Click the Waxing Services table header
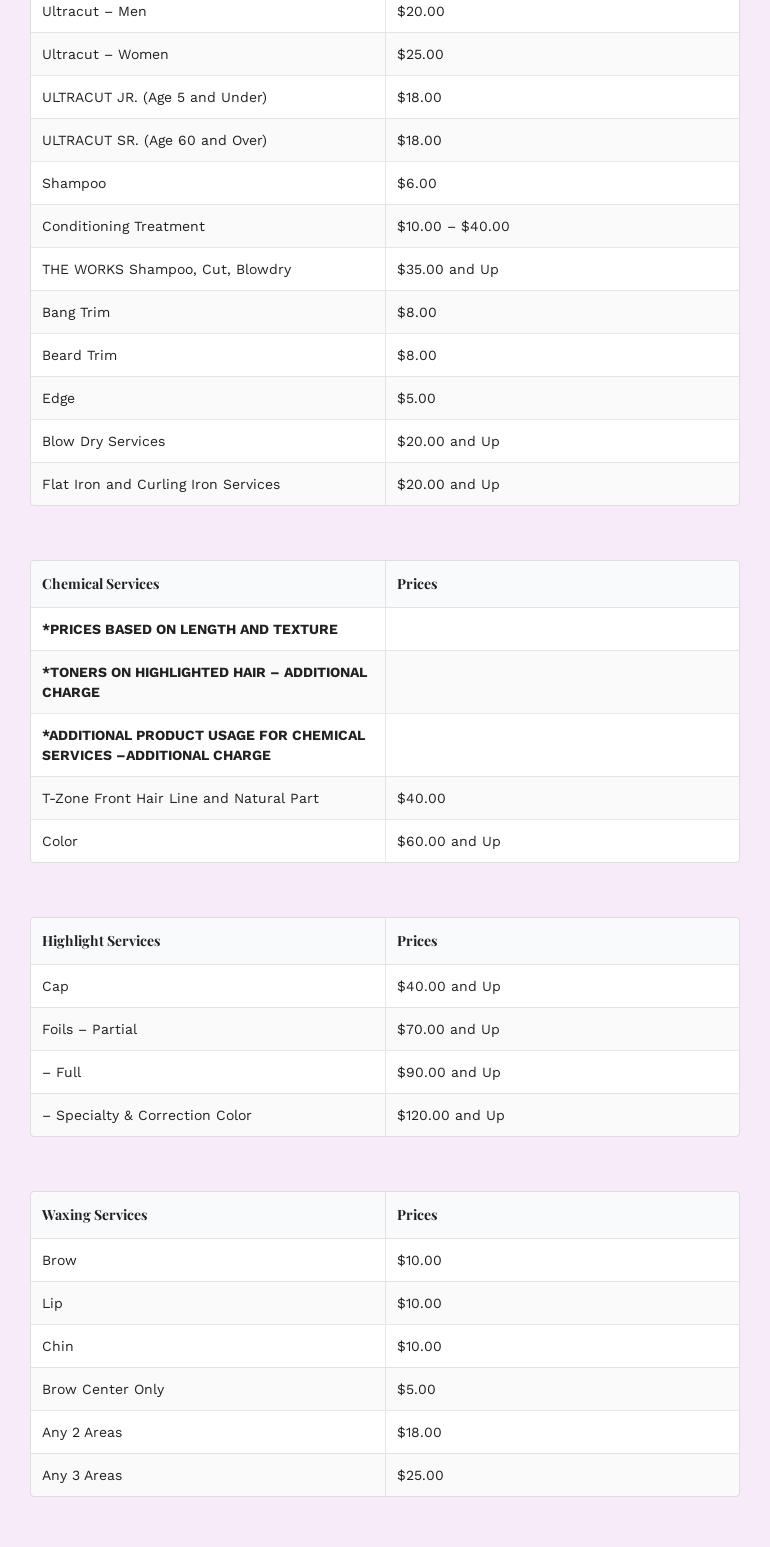Screen dimensions: 770x1547 click(x=95, y=1215)
